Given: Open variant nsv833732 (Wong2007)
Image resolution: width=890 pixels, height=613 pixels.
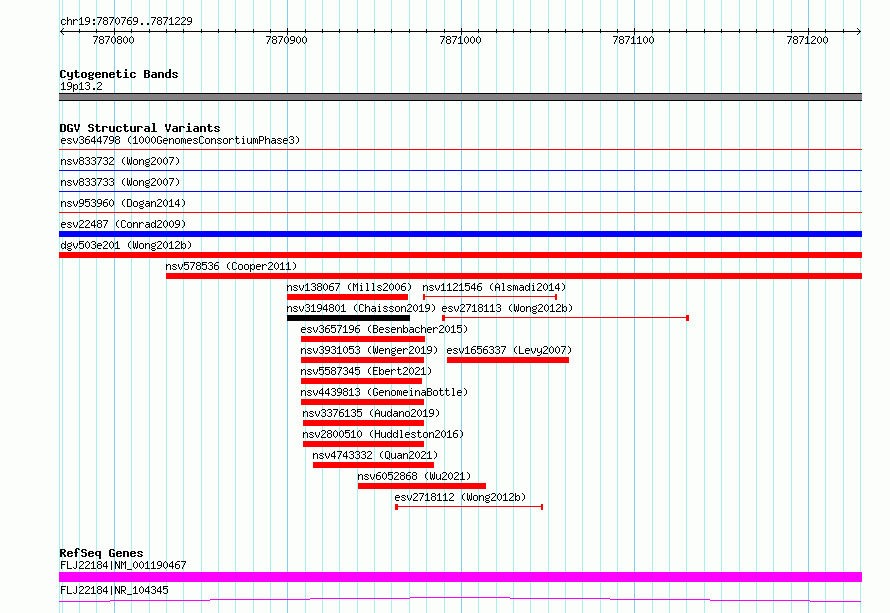Looking at the screenshot, I should [120, 161].
